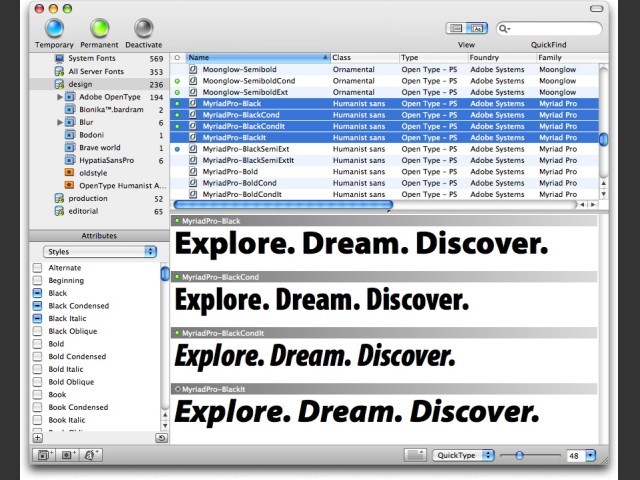This screenshot has height=480, width=640.
Task: Select the Bionika bardram set
Action: (x=111, y=109)
